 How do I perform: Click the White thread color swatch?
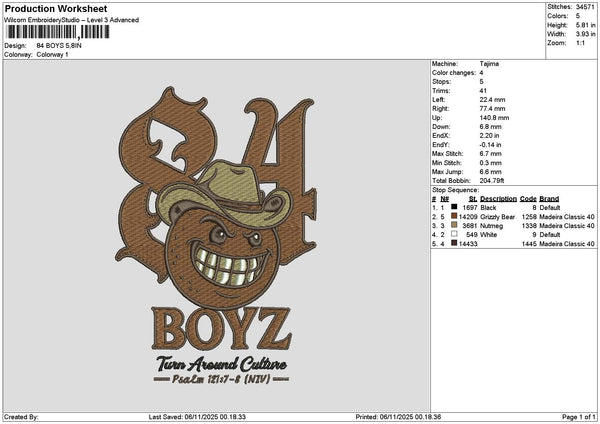pyautogui.click(x=454, y=234)
